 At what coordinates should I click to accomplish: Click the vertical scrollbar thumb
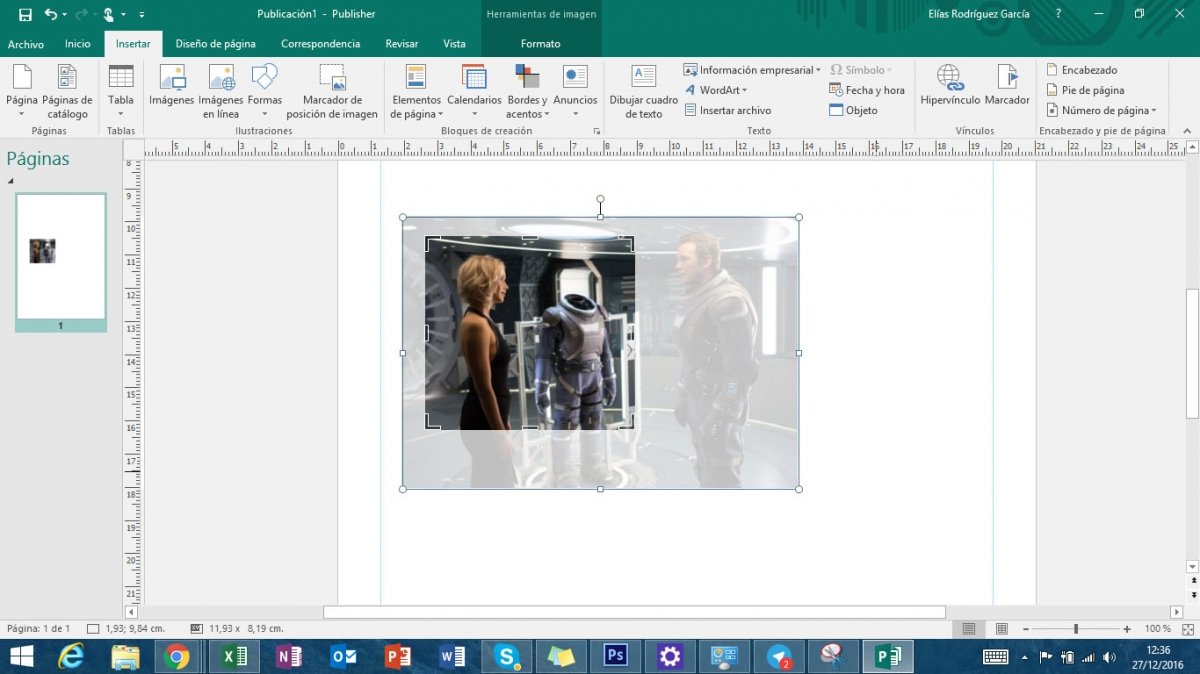[1192, 353]
